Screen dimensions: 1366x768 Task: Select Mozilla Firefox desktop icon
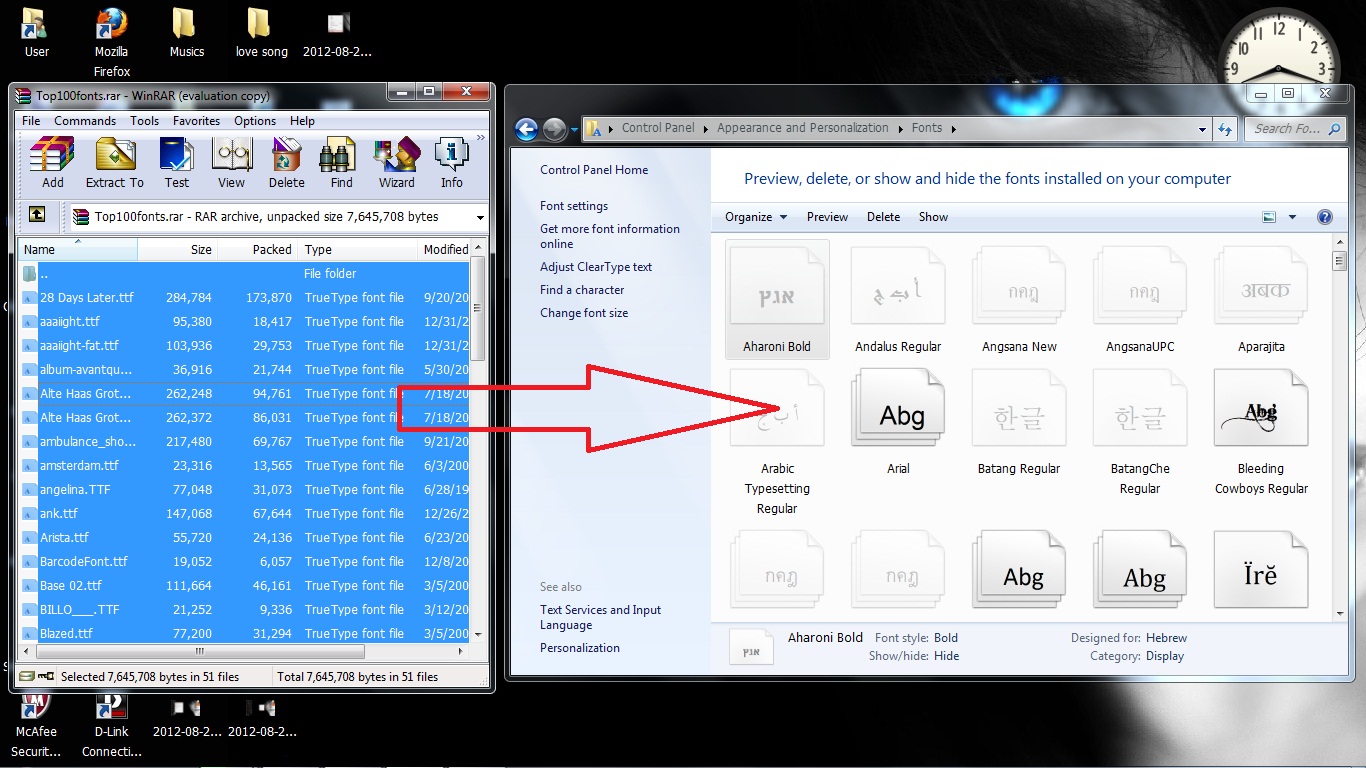[x=112, y=43]
